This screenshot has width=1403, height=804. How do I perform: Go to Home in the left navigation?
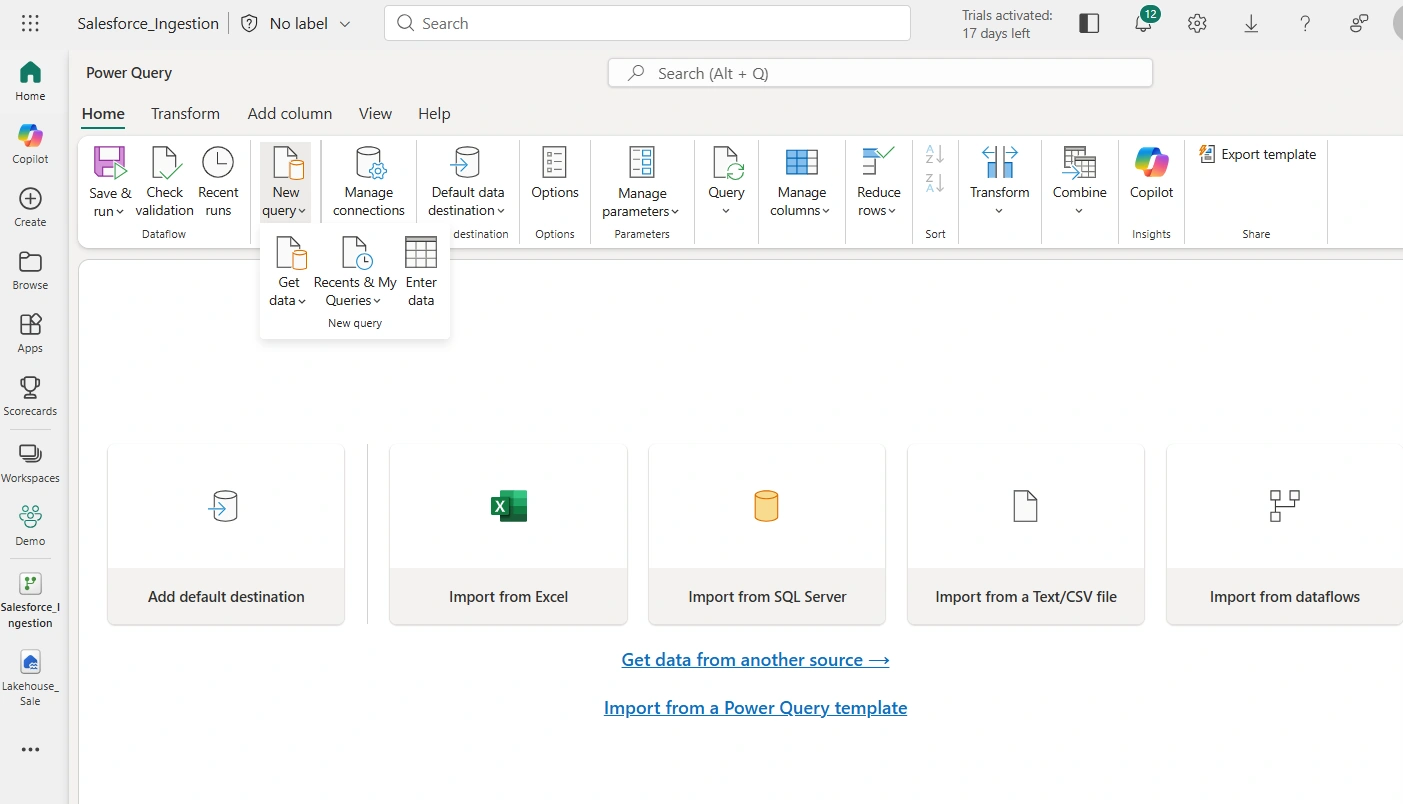[30, 81]
